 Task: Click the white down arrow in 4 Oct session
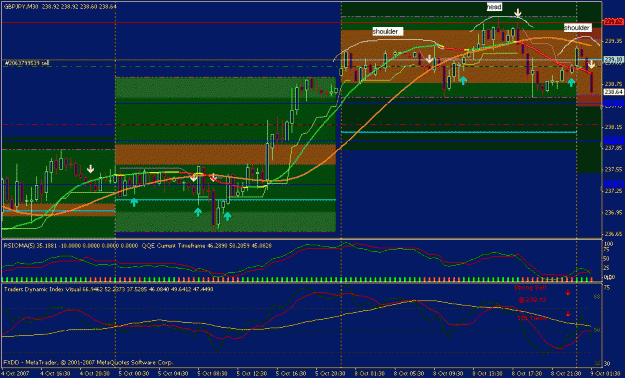(90, 169)
